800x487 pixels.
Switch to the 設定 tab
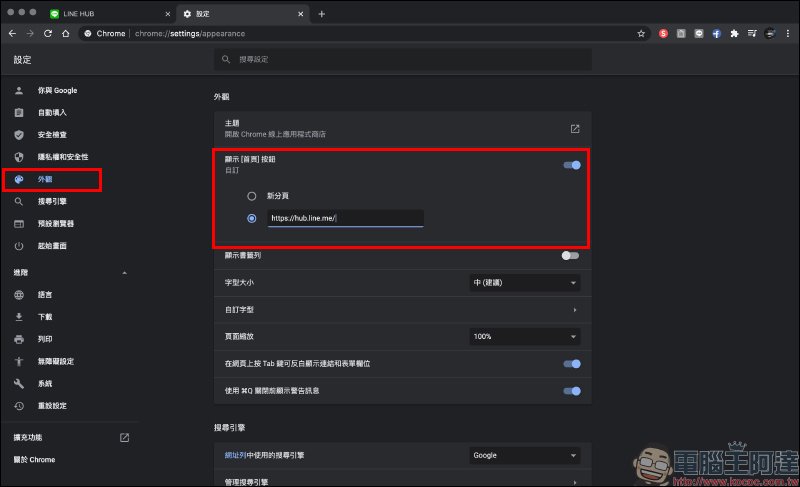point(242,14)
